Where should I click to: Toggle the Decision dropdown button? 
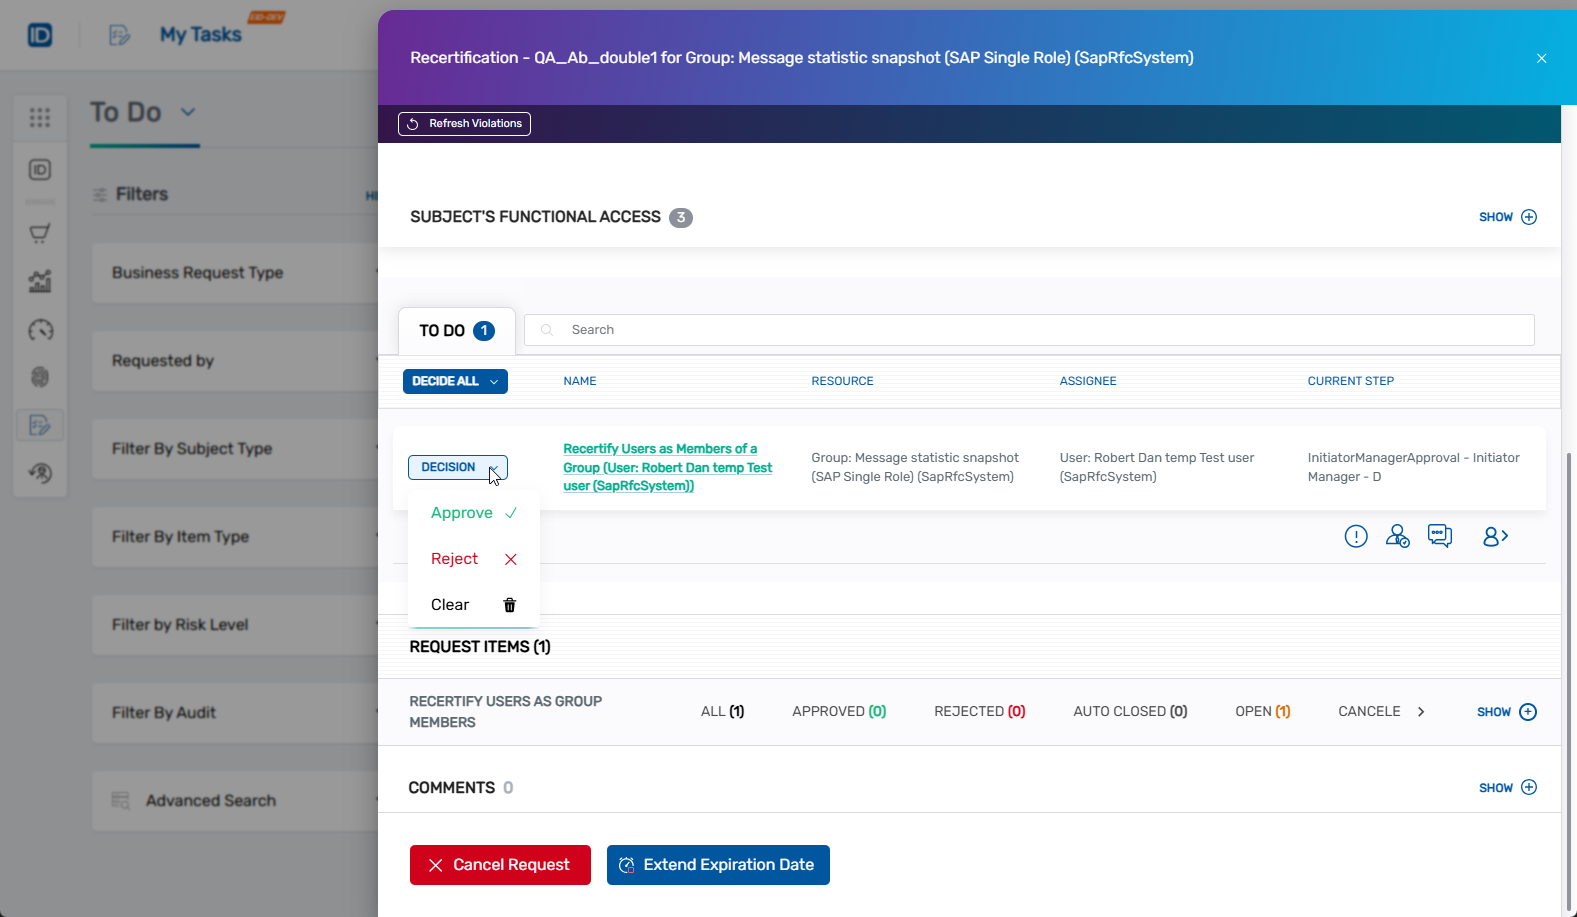tap(457, 467)
